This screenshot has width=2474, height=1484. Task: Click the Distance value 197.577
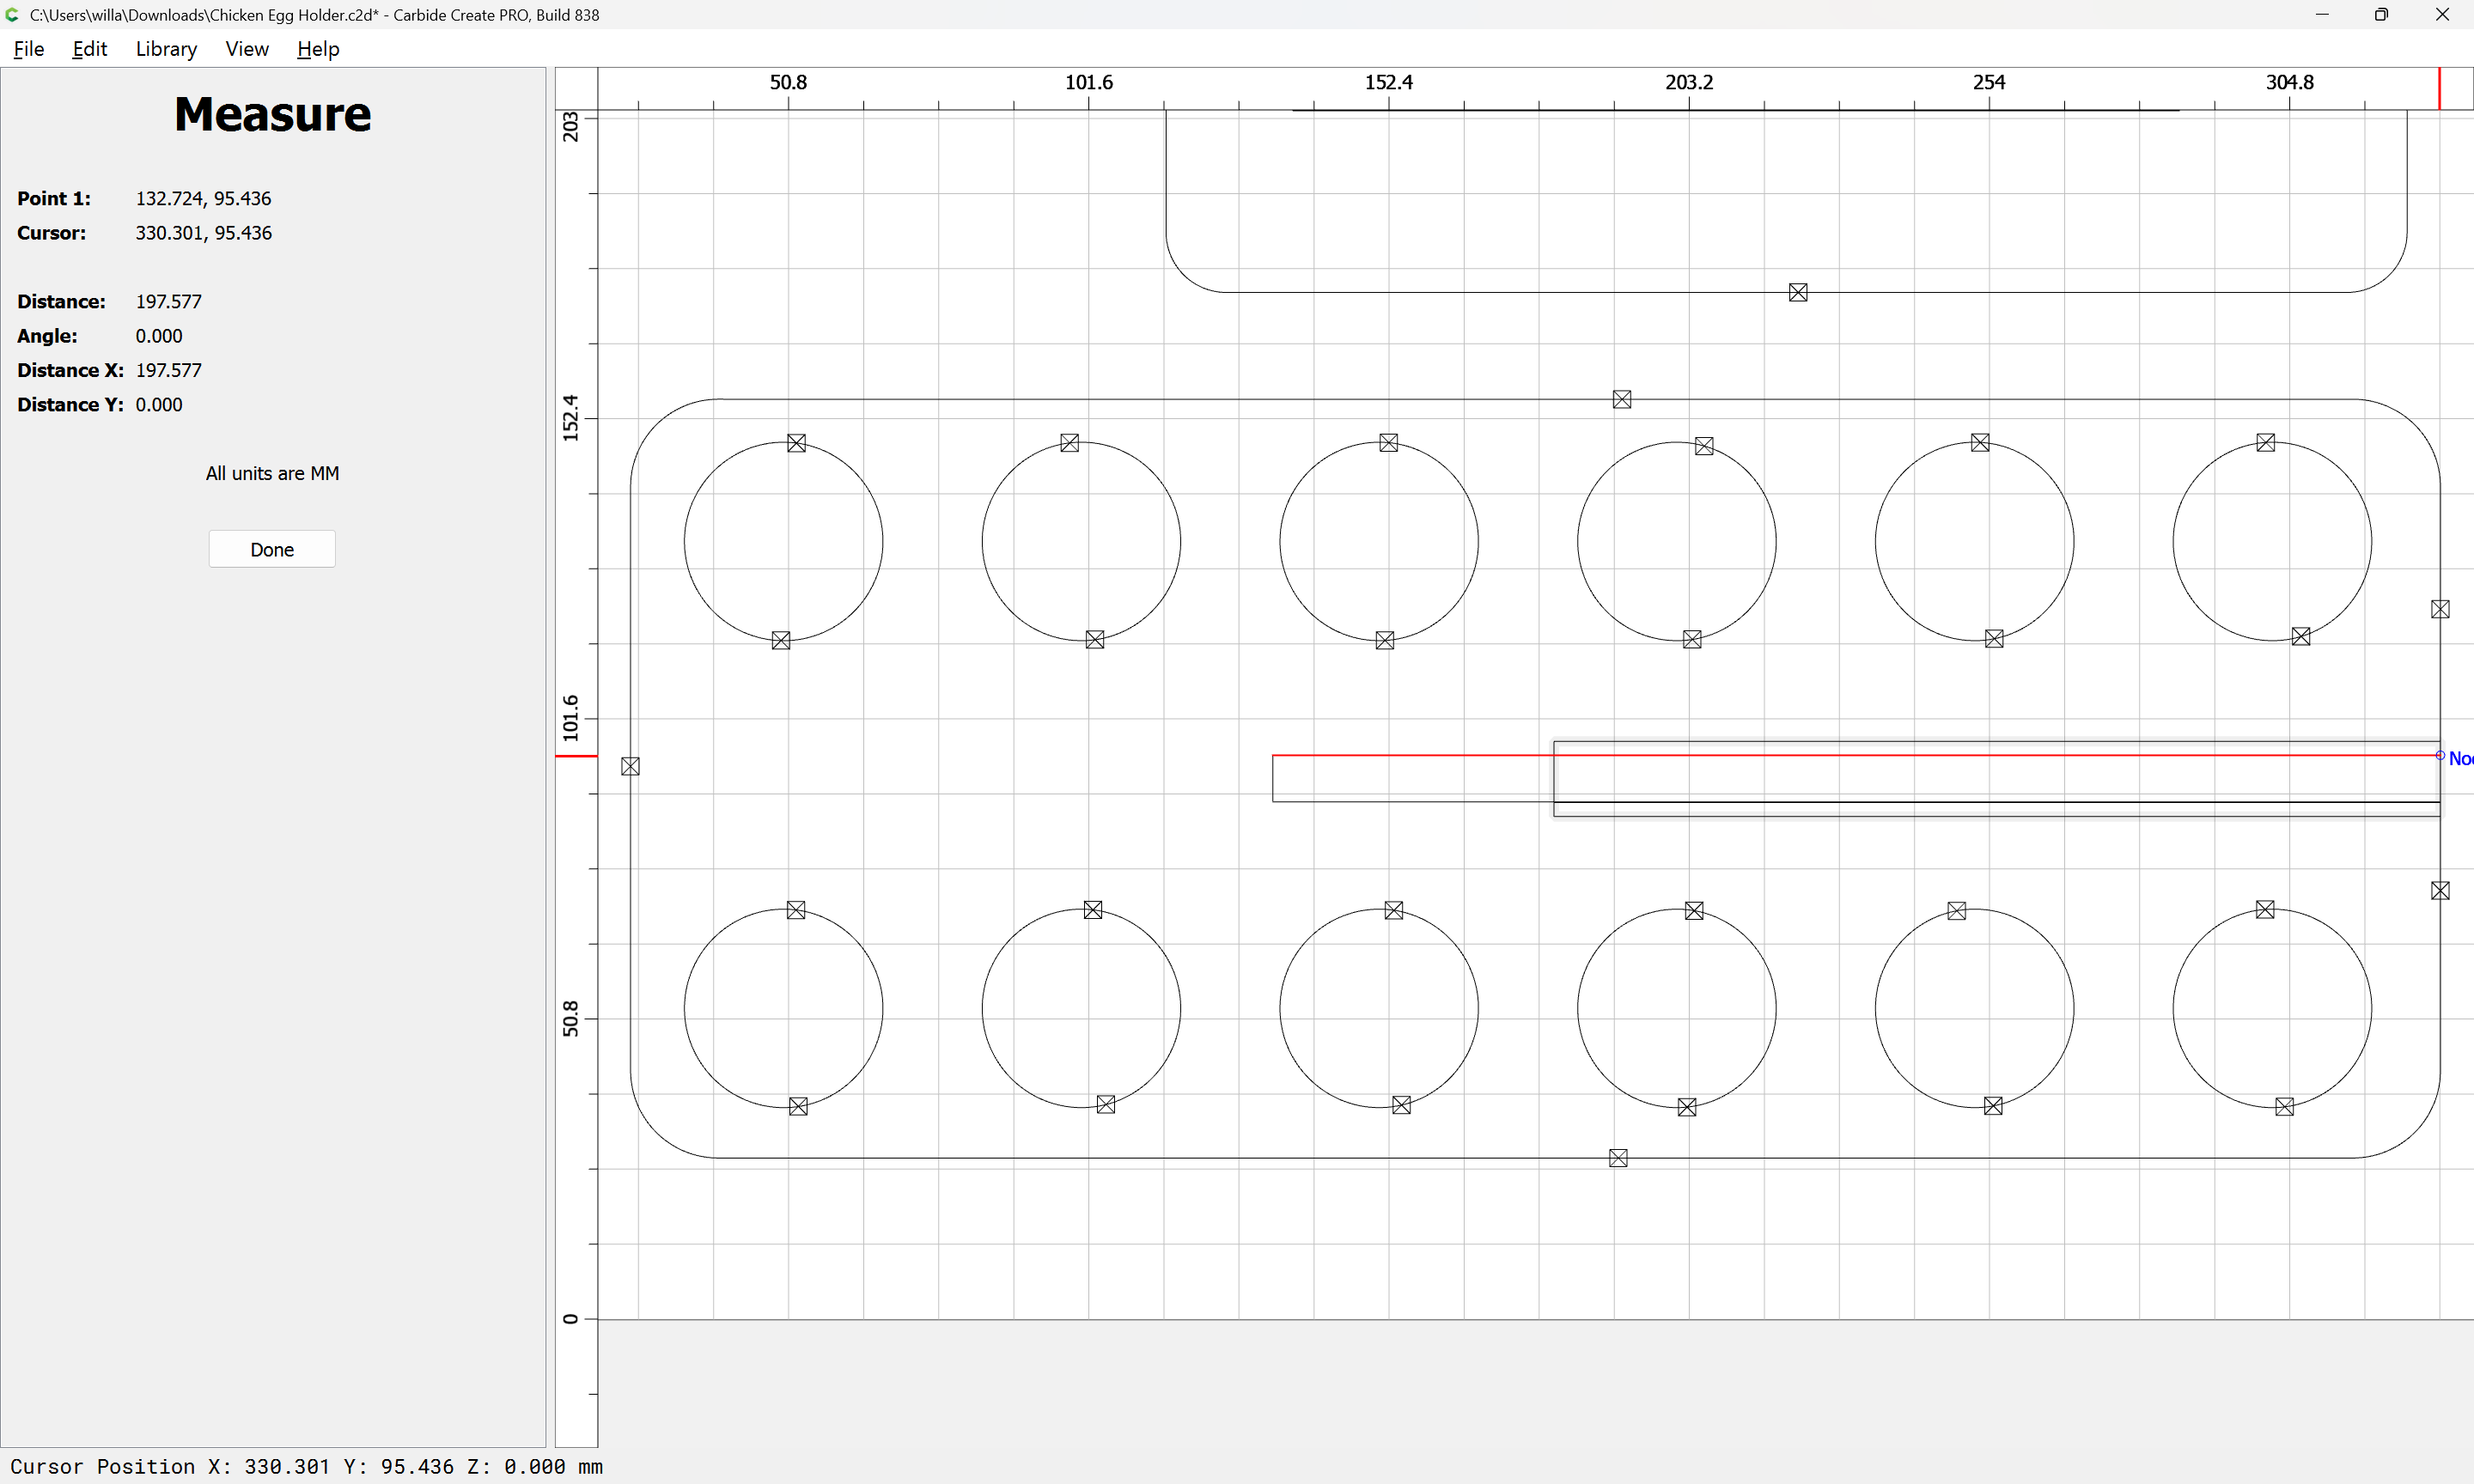tap(168, 301)
